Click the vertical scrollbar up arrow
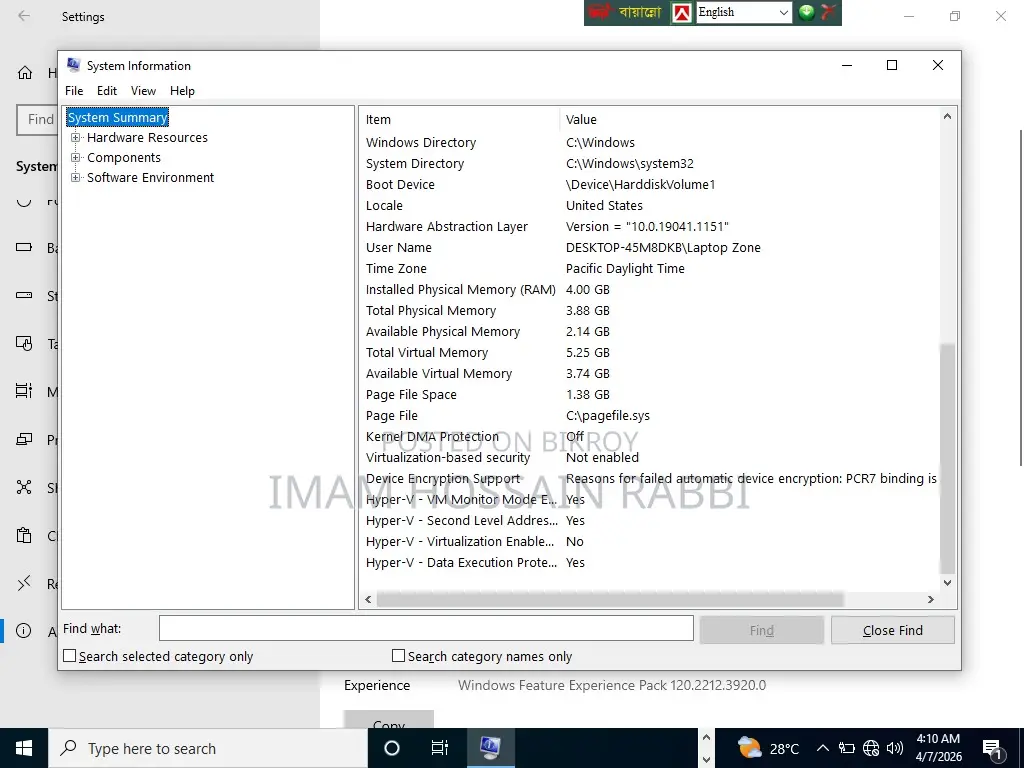This screenshot has height=768, width=1024. (x=947, y=116)
